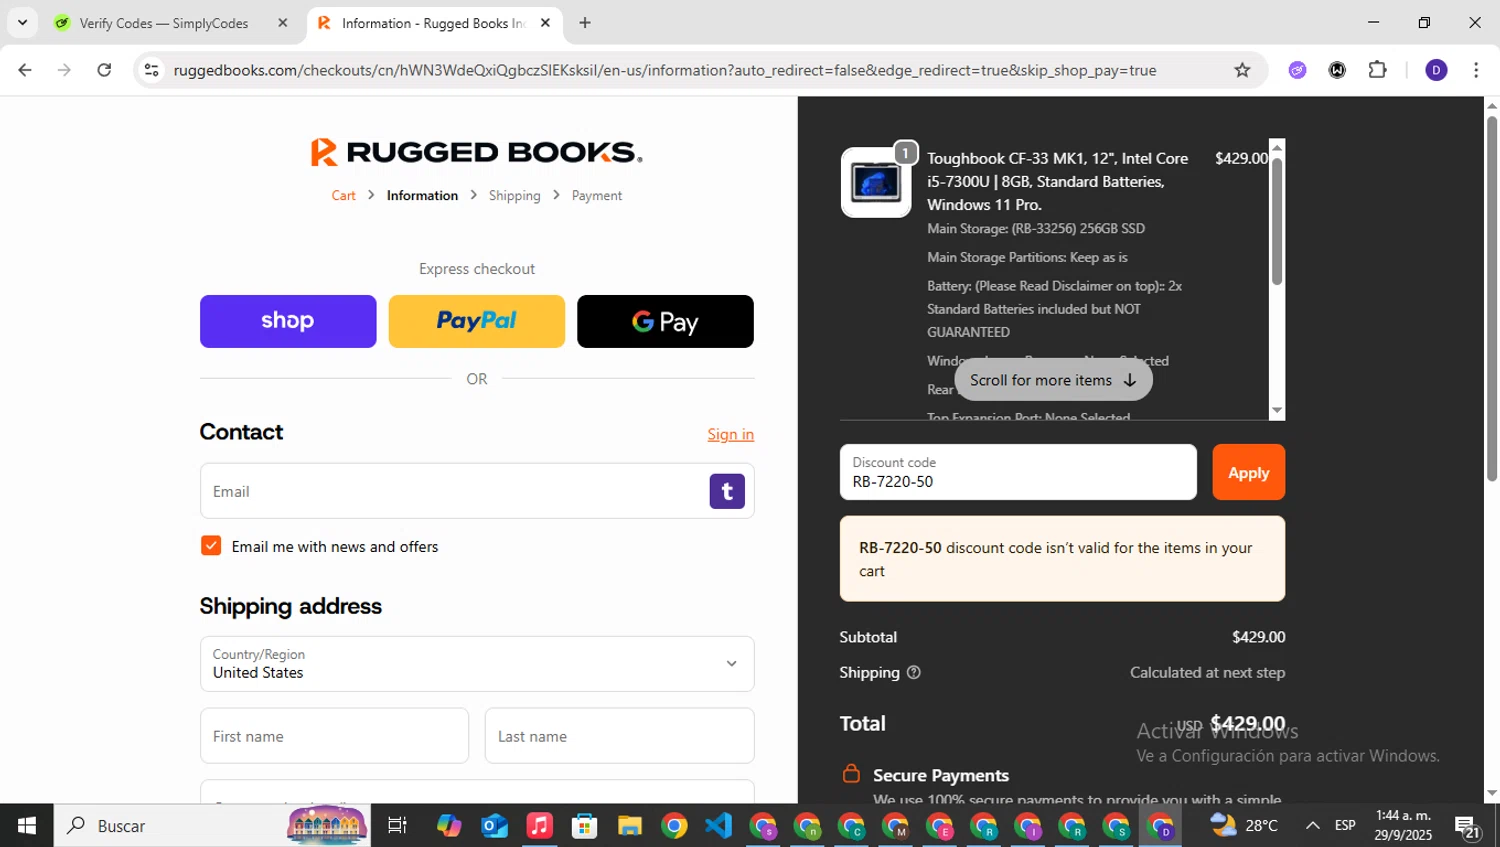Viewport: 1500px width, 847px height.
Task: Select the Information - Rugged Books tab
Action: pos(432,23)
